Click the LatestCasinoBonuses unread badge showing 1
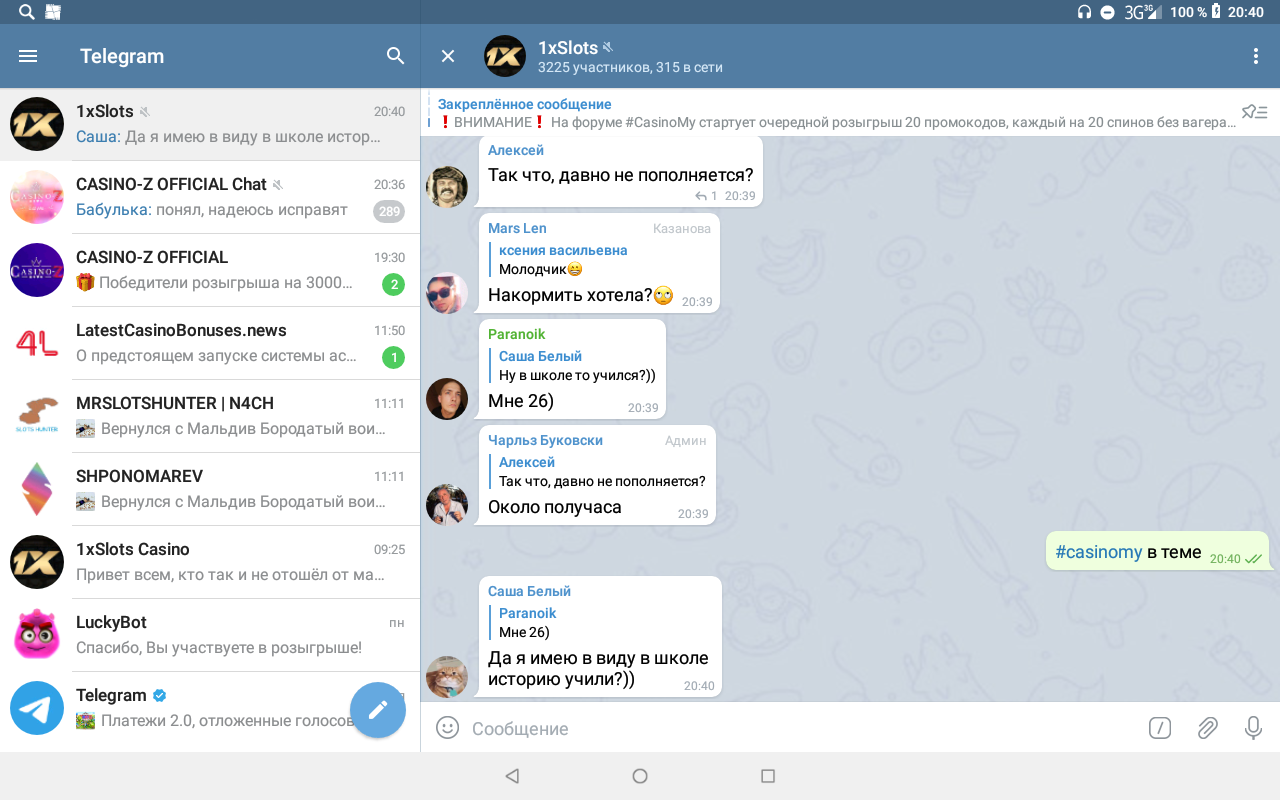 coord(394,357)
